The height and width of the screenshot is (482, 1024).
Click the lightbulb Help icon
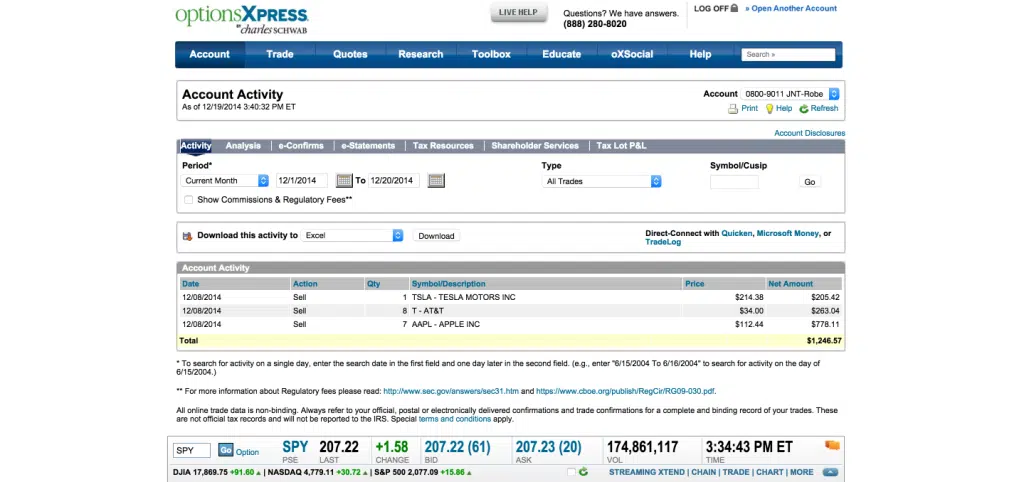point(769,109)
